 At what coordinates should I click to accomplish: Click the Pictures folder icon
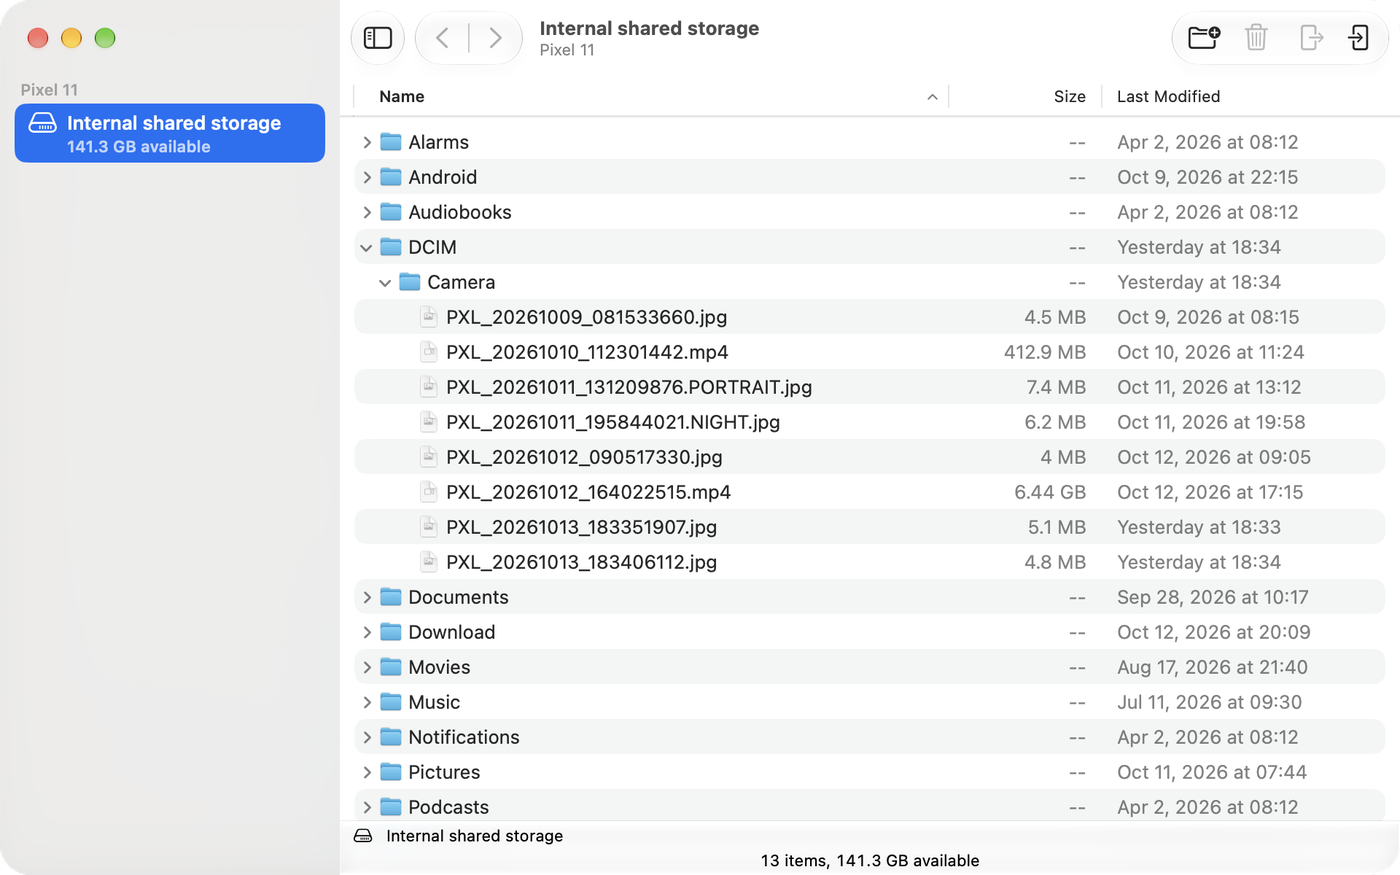391,772
